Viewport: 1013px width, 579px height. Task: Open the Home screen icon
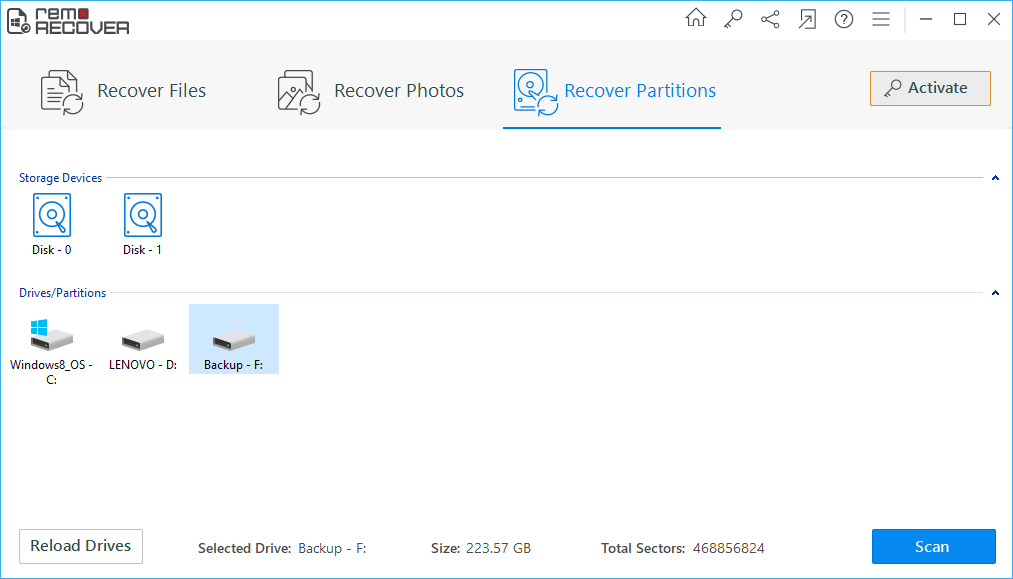point(695,19)
